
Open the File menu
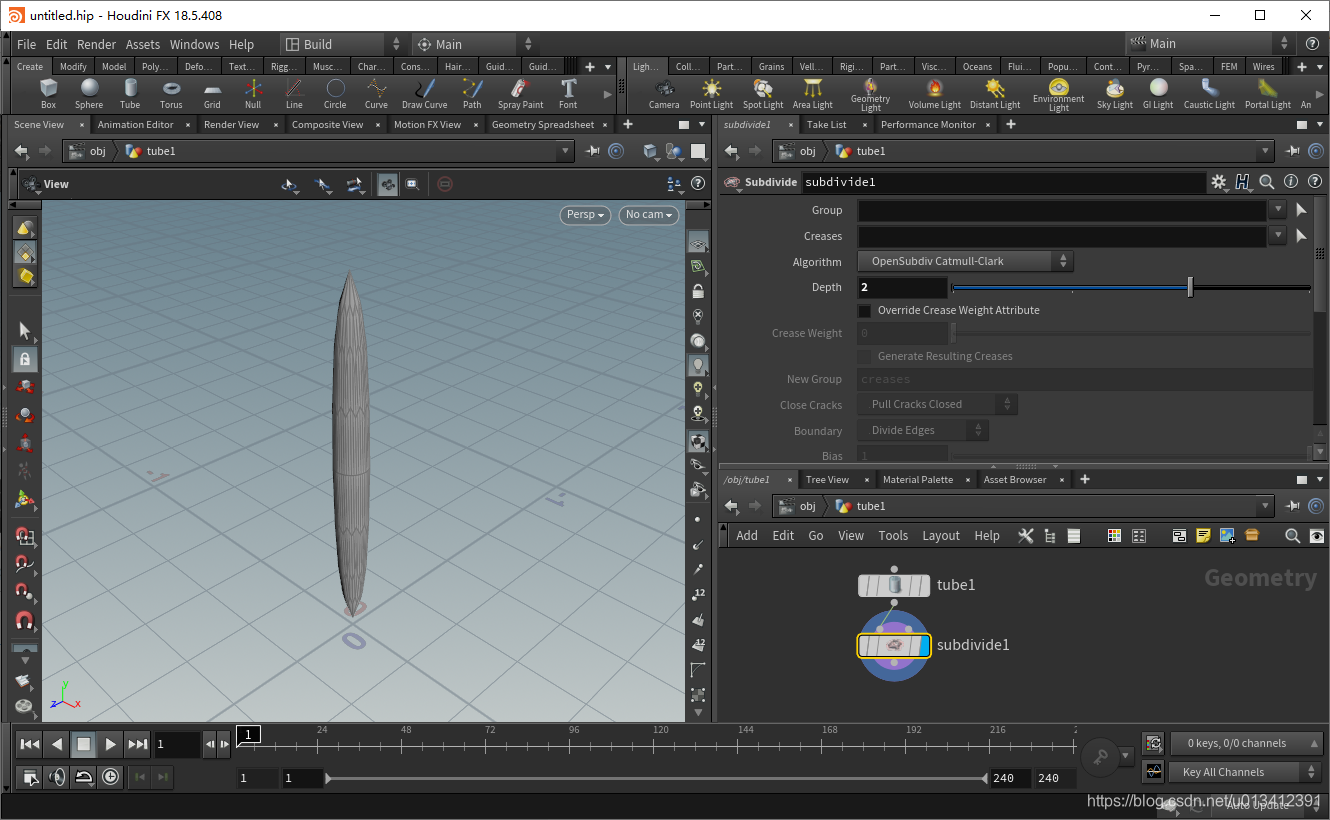[x=27, y=44]
